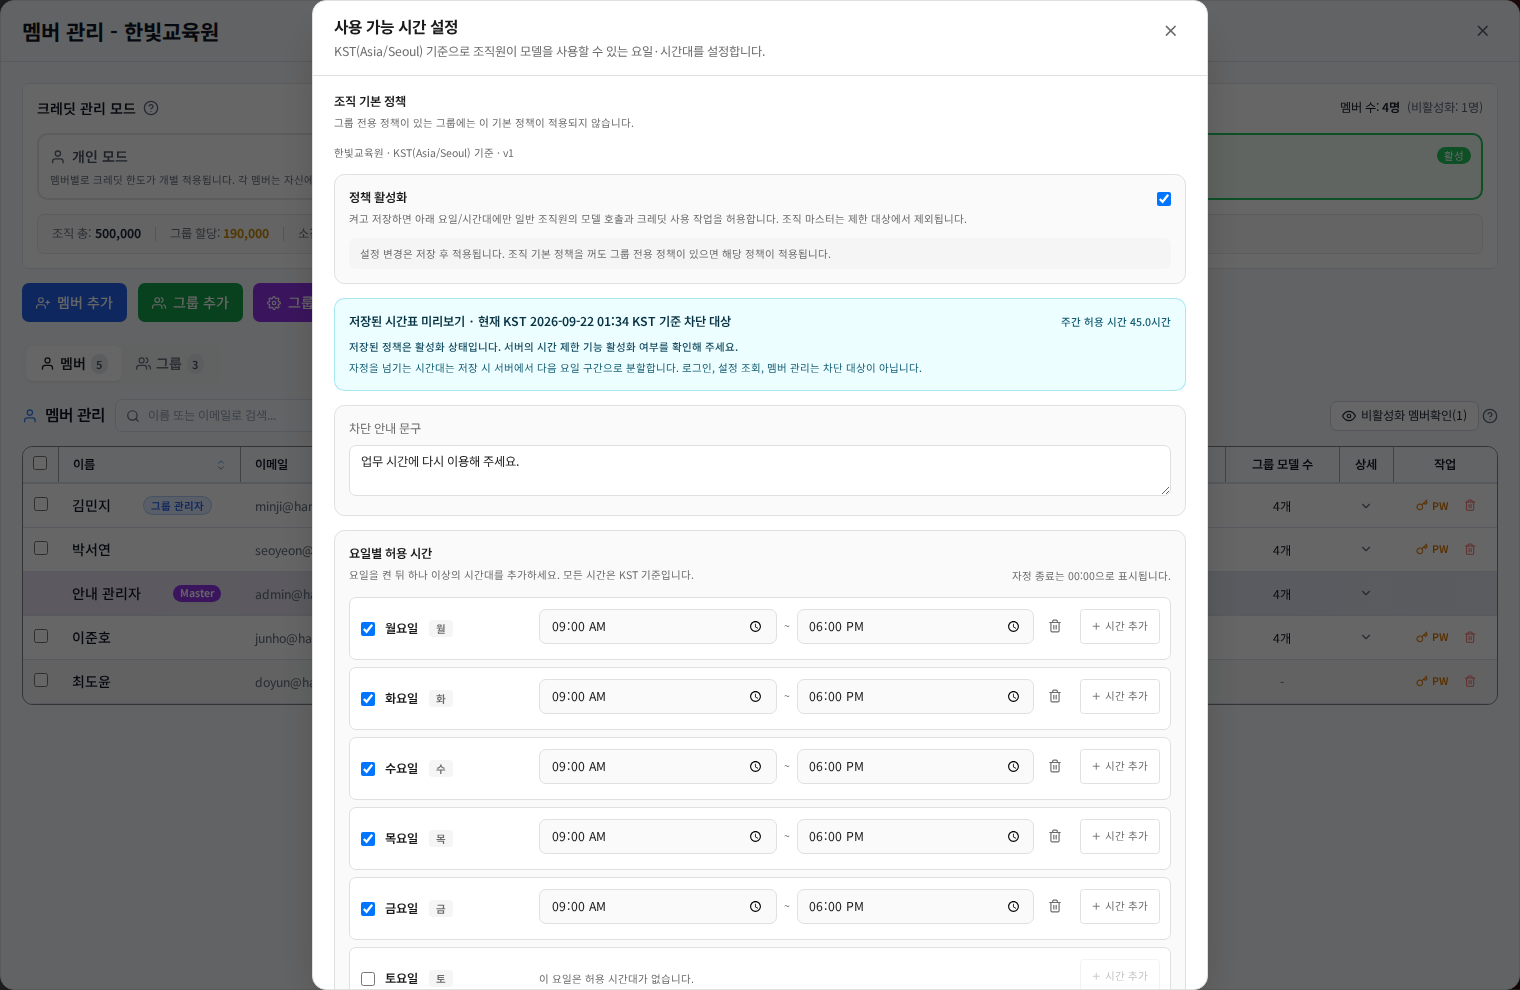Click 시간 추가 button for 월요일

1120,626
